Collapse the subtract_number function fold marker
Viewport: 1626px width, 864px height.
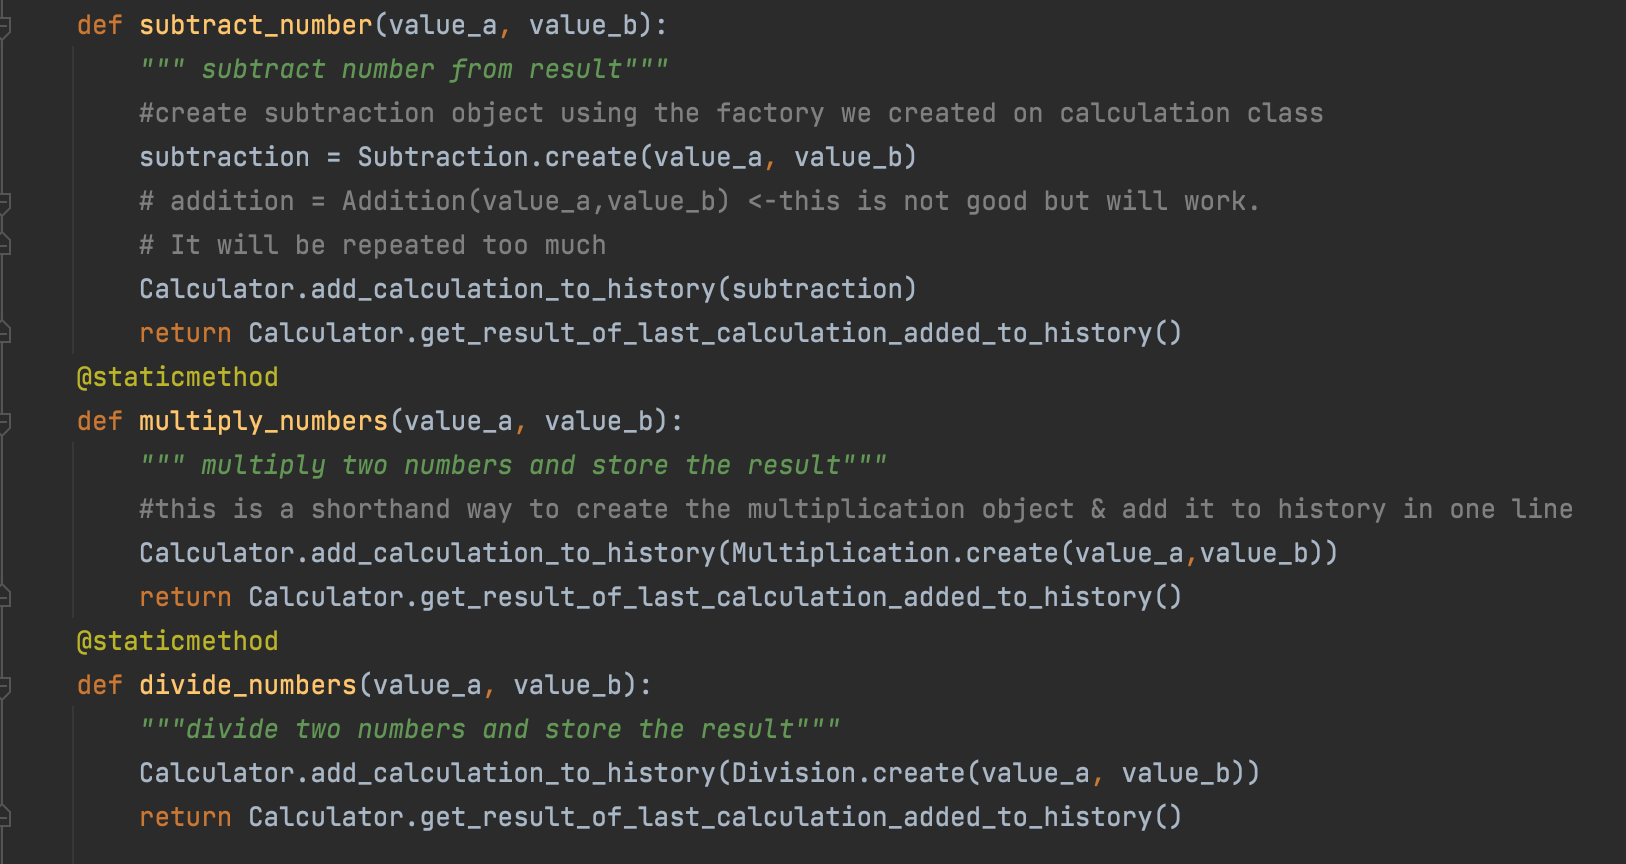tap(4, 25)
